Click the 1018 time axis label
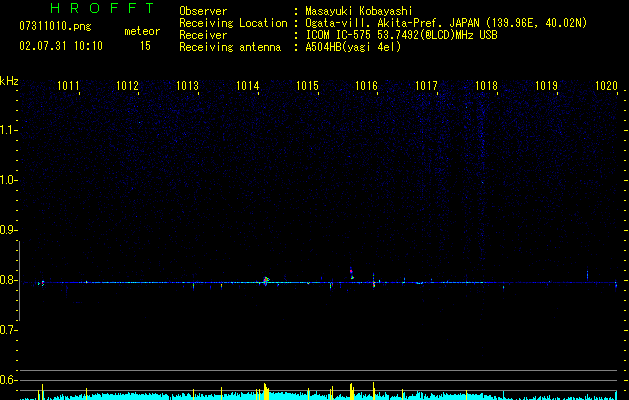Viewport: 629px width, 400px height. point(486,86)
